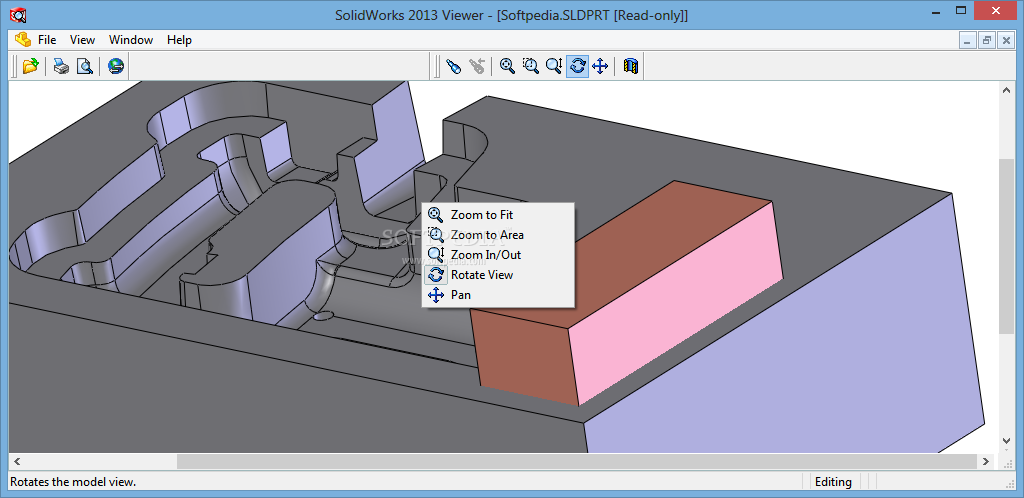Image resolution: width=1024 pixels, height=498 pixels.
Task: Open the File menu
Action: pyautogui.click(x=47, y=40)
